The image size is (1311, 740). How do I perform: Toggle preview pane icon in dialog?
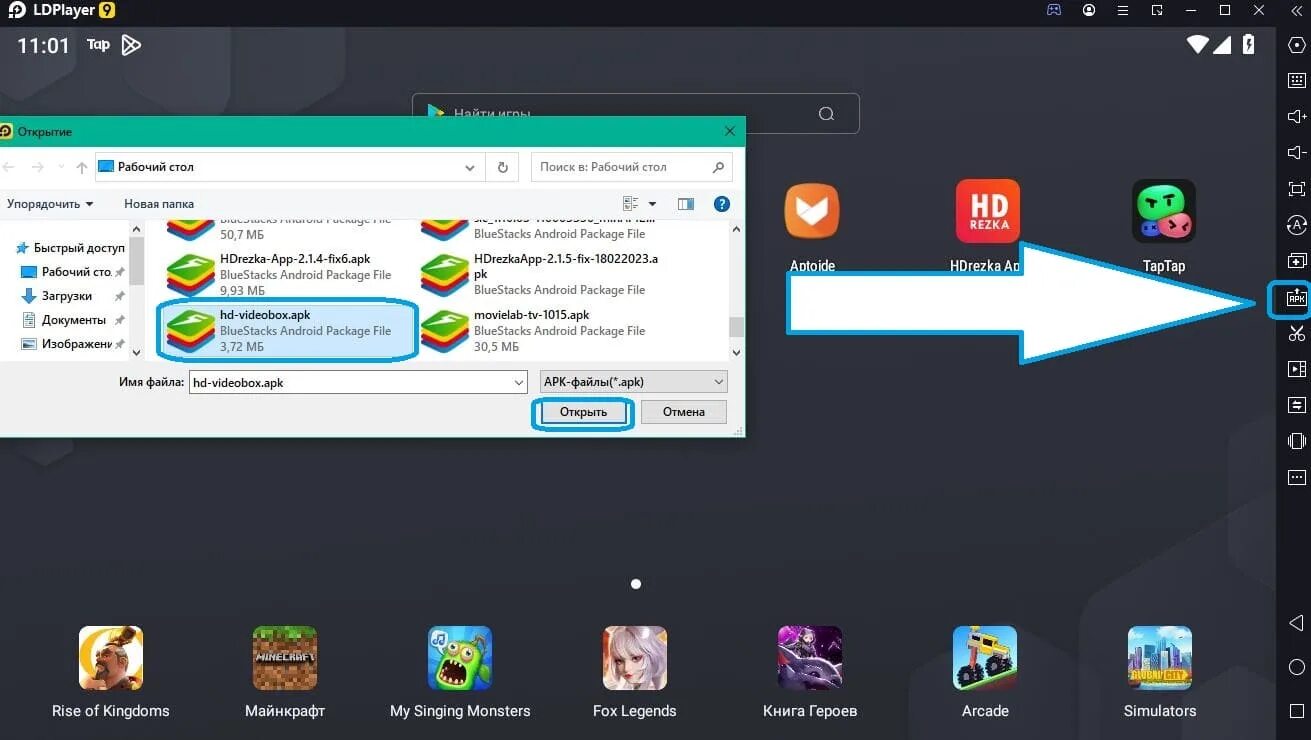pyautogui.click(x=685, y=203)
